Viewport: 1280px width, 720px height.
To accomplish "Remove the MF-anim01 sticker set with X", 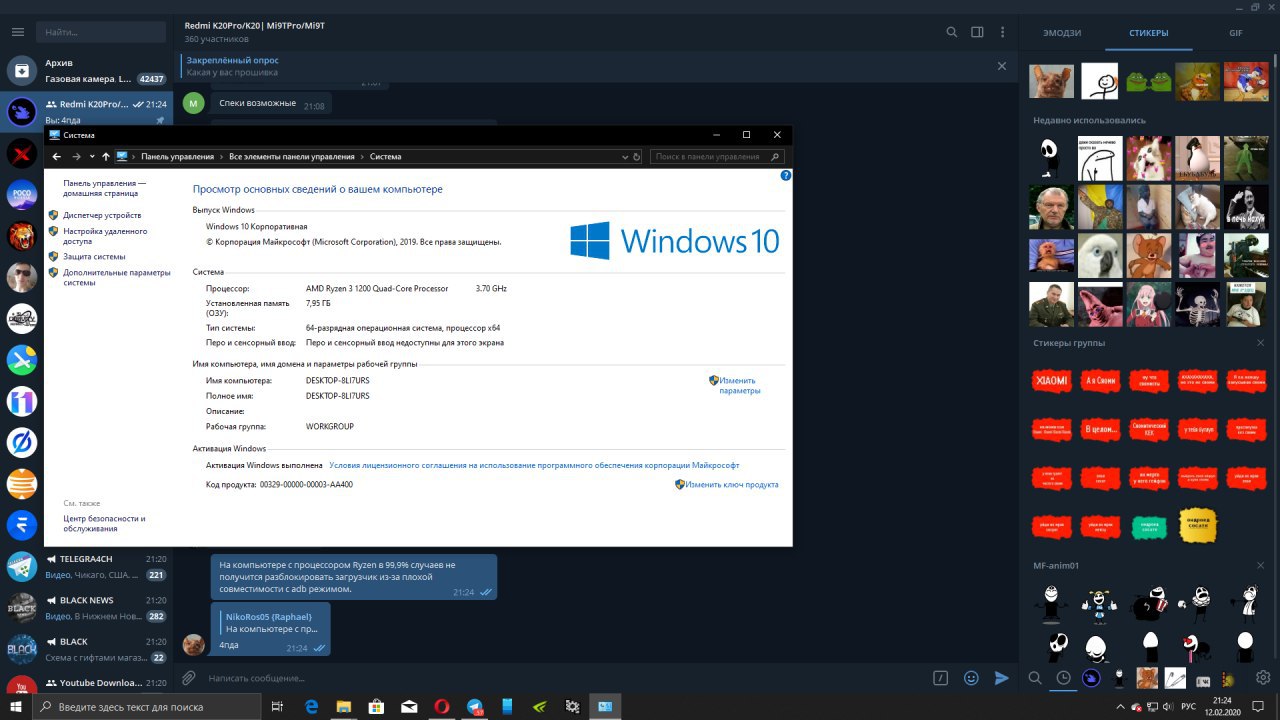I will pos(1260,566).
